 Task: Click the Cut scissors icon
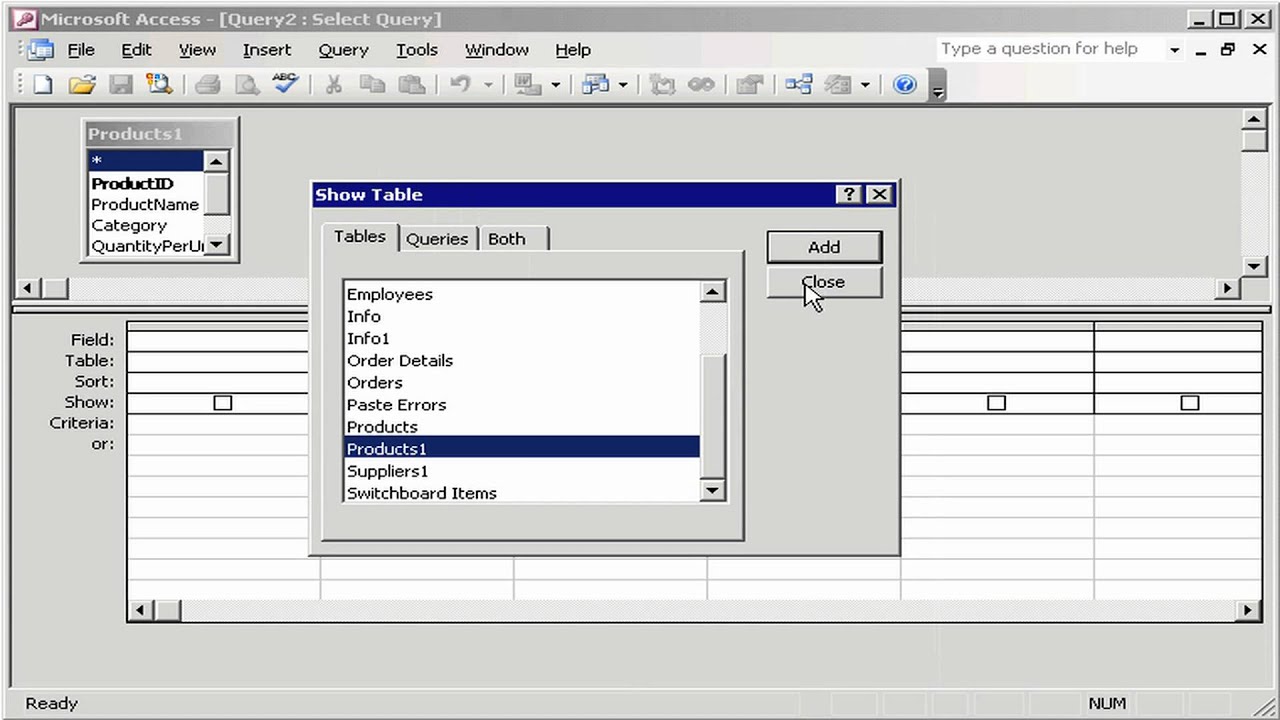(334, 85)
